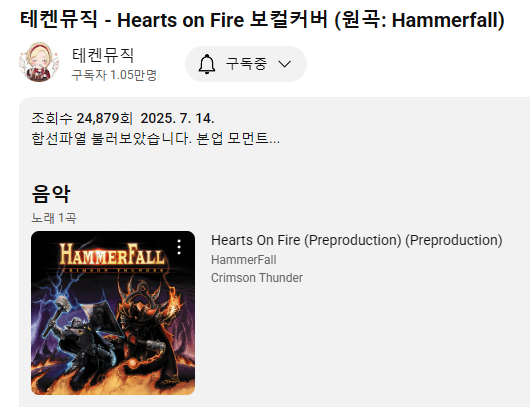530x407 pixels.
Task: Click the HammerFall logo on album art
Action: [x=113, y=255]
